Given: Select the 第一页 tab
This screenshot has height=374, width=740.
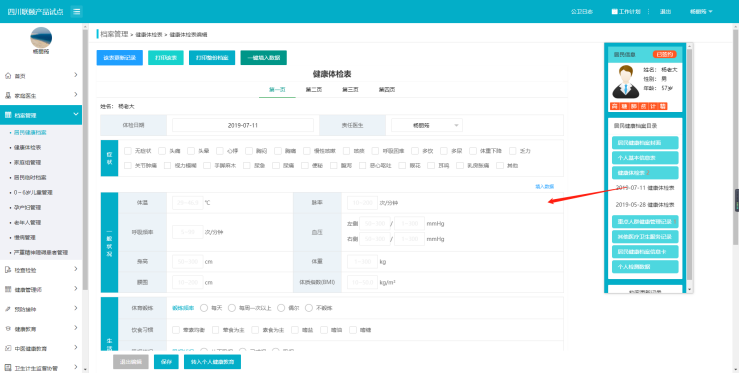Looking at the screenshot, I should tap(277, 89).
